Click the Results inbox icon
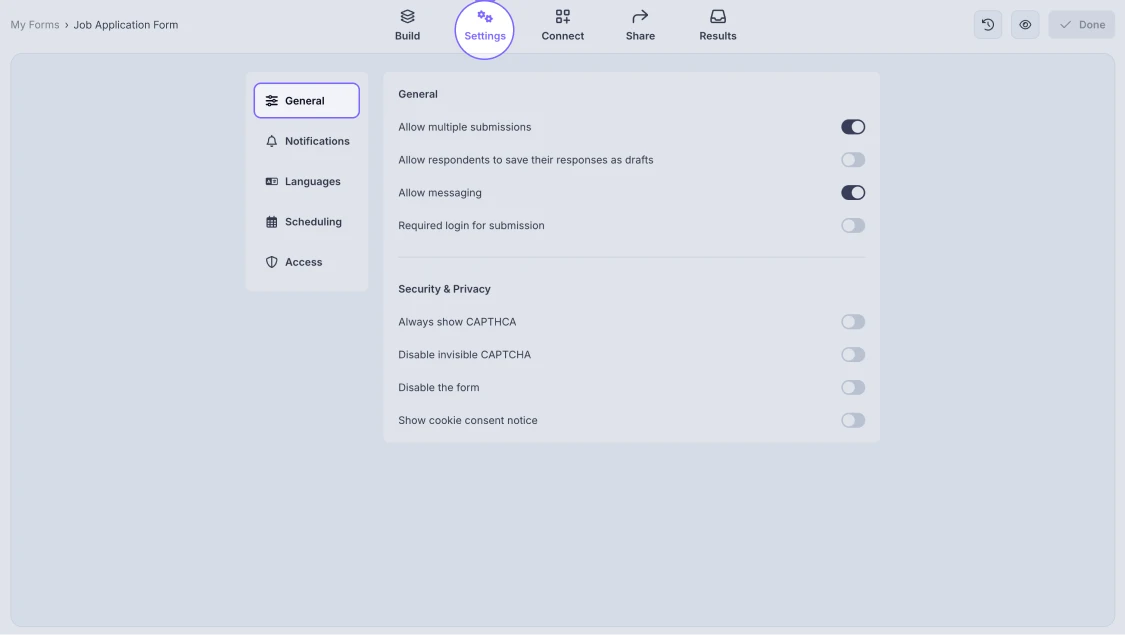The image size is (1125, 635). point(717,16)
